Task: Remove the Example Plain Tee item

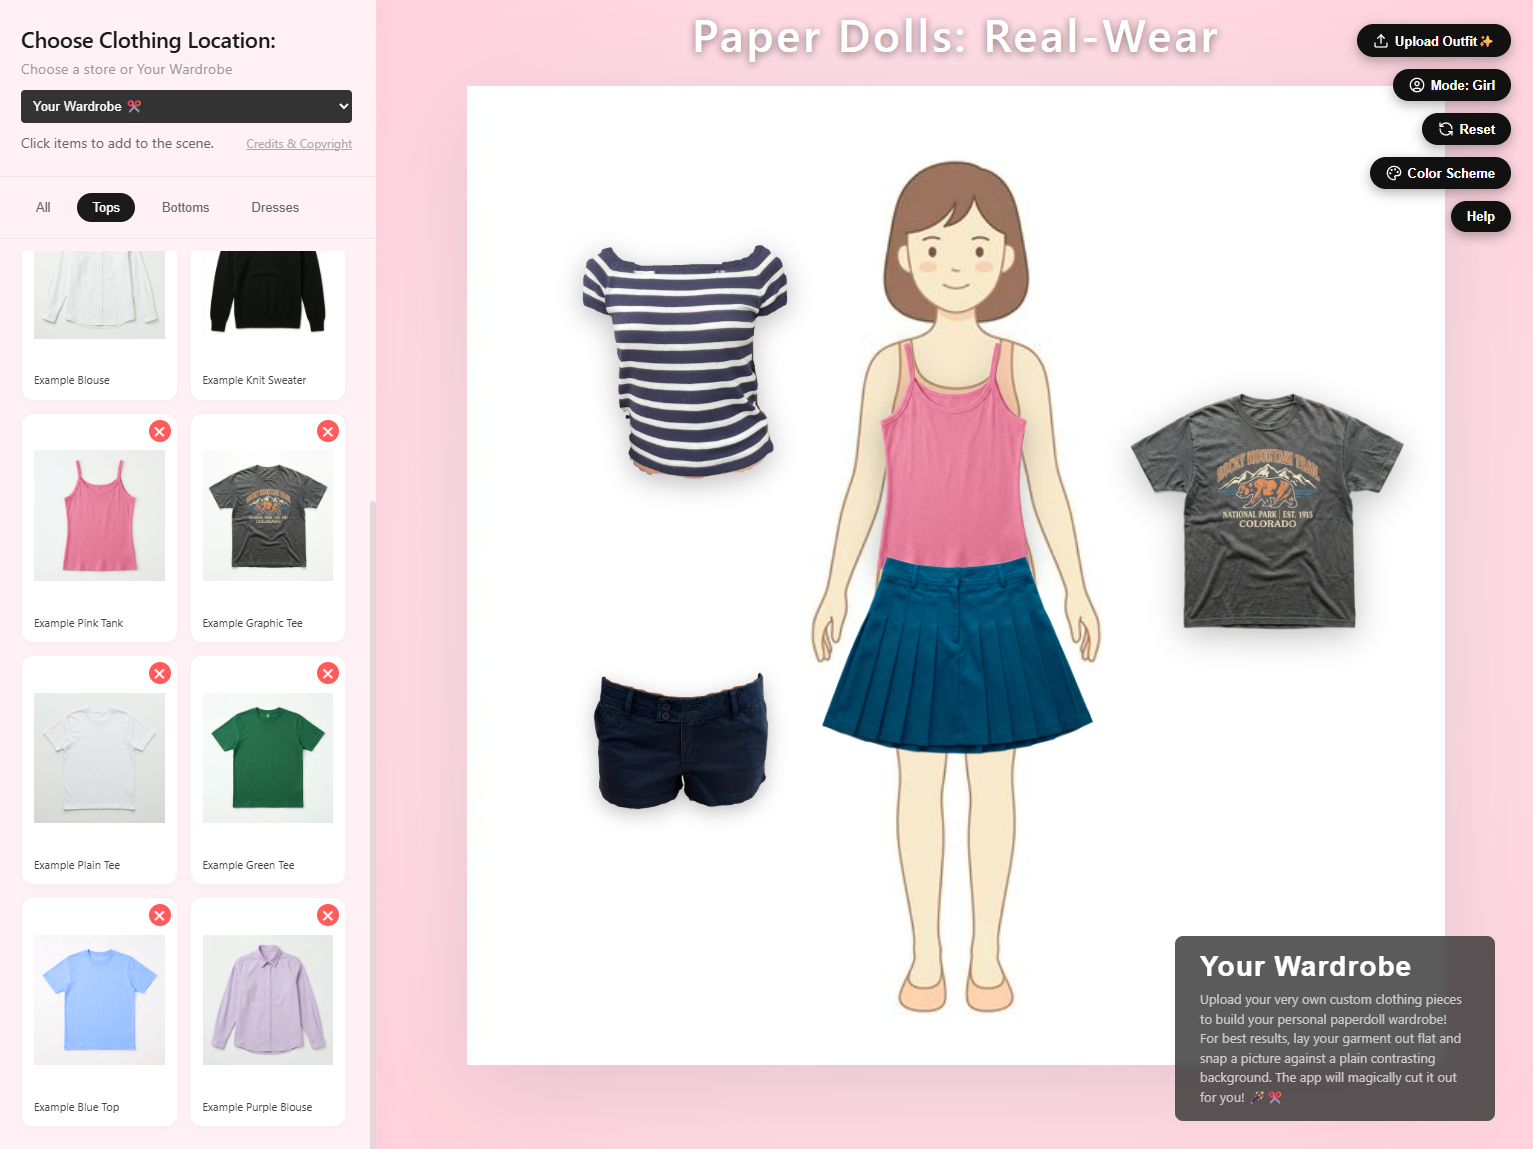Action: pyautogui.click(x=159, y=673)
